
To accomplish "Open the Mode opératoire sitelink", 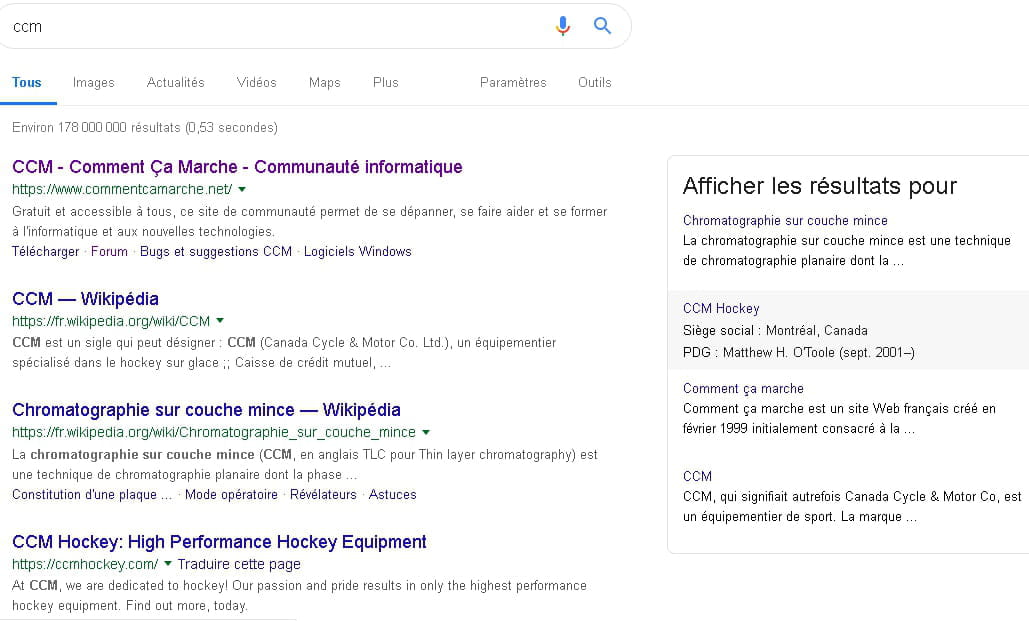I will coord(231,494).
